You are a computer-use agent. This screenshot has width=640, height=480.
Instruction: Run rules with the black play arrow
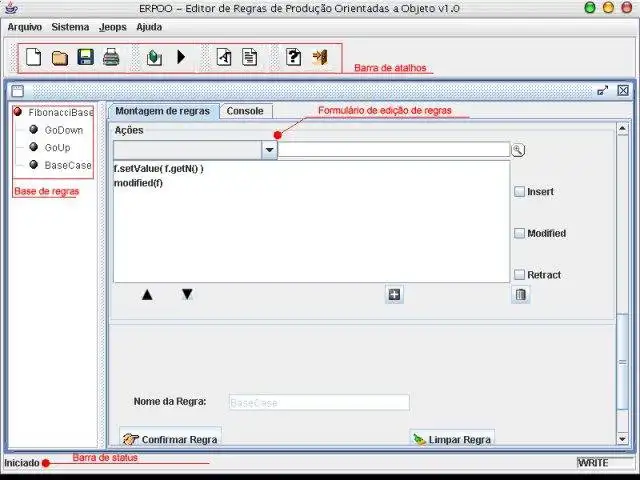pyautogui.click(x=182, y=57)
